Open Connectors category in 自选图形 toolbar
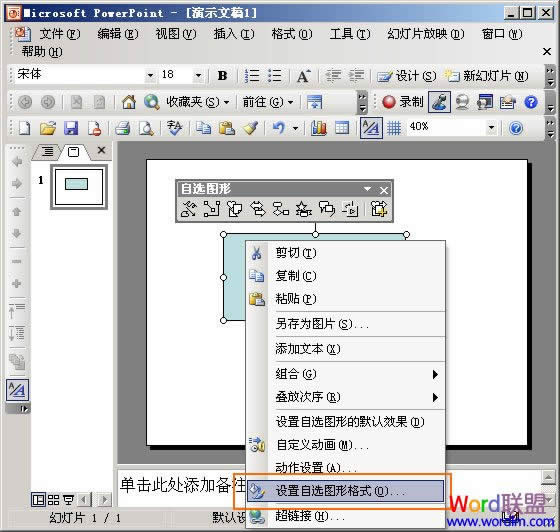Screen dimensions: 560x532 211,209
